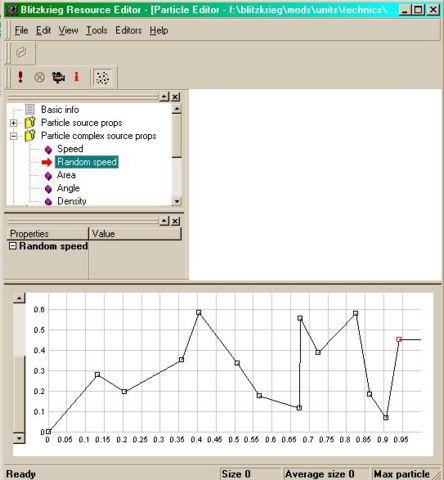Viewport: 444px width, 480px height.
Task: Select the lowest graph point near 0.9
Action: coord(386,417)
